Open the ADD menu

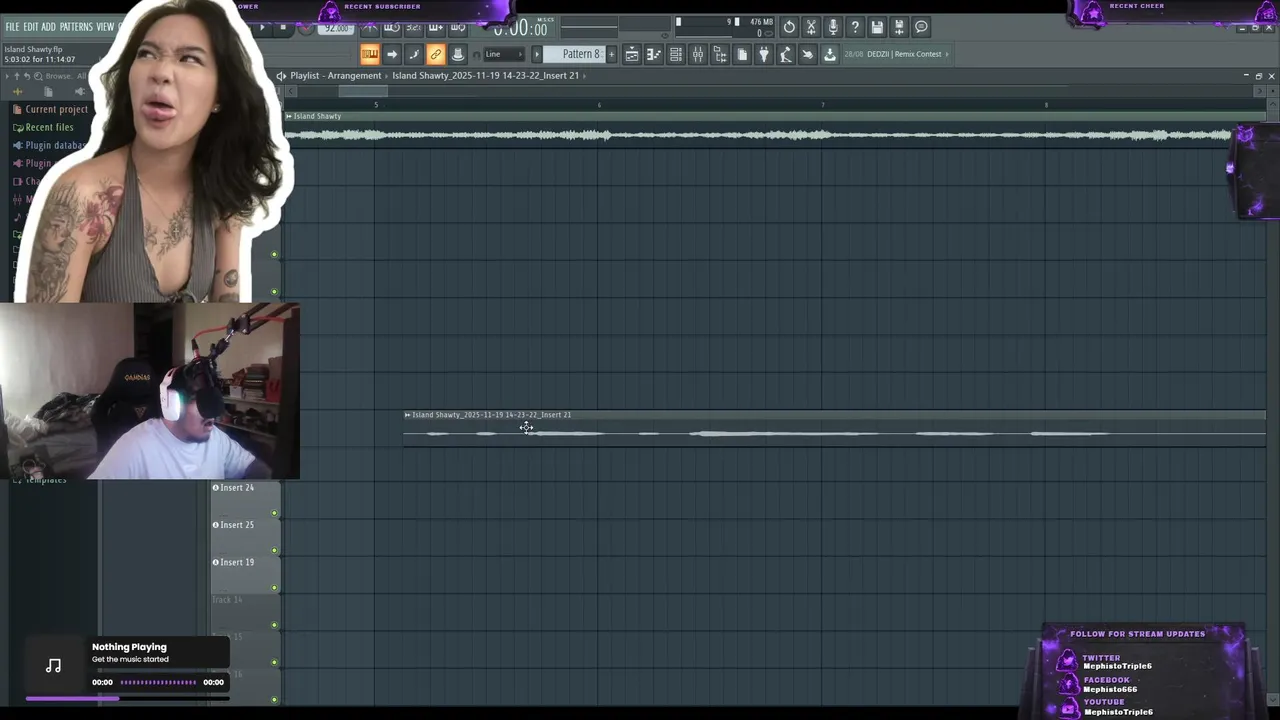point(48,27)
